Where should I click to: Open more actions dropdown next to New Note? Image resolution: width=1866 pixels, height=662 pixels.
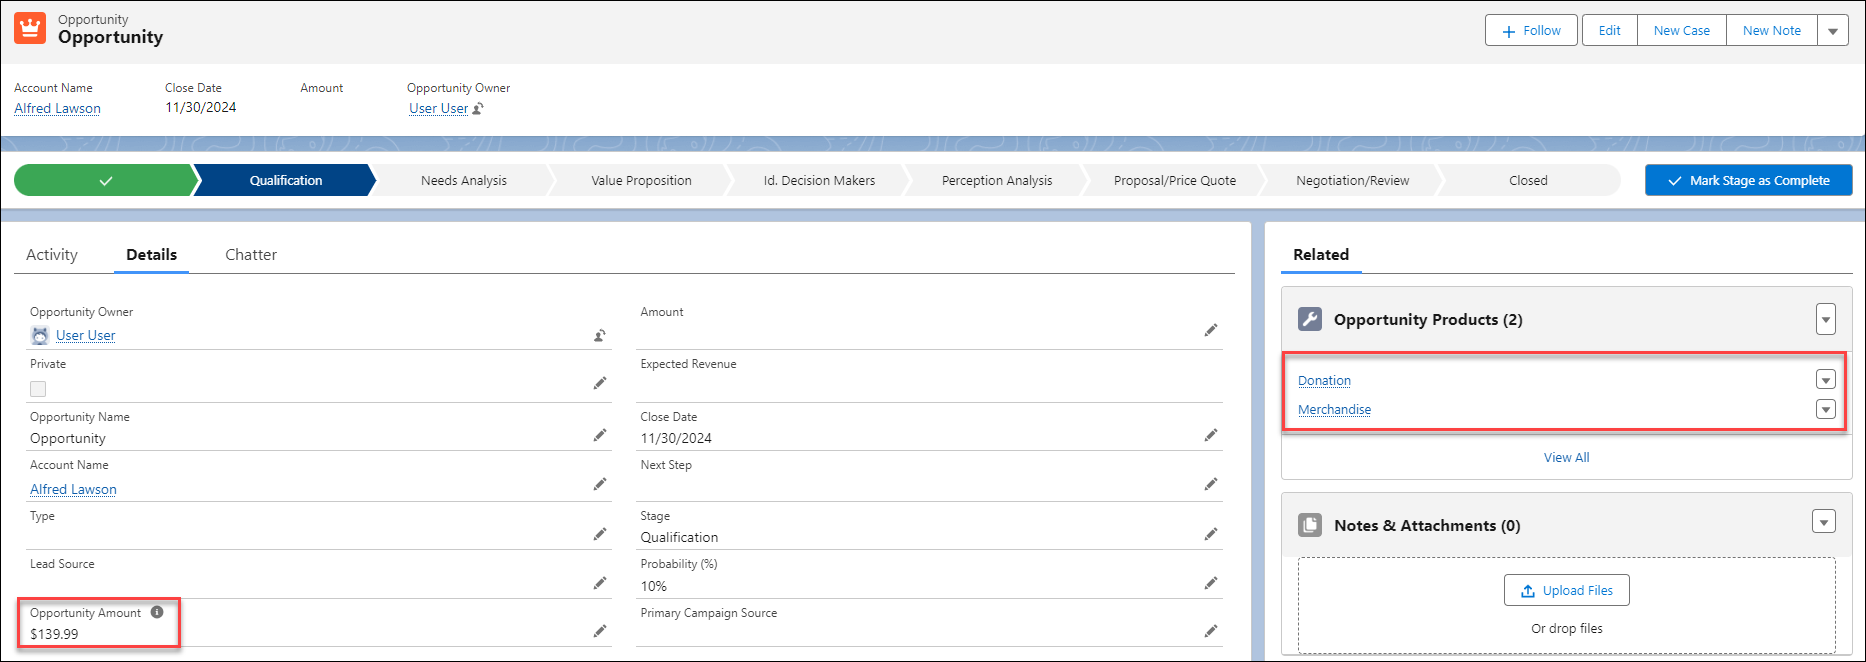pyautogui.click(x=1832, y=31)
